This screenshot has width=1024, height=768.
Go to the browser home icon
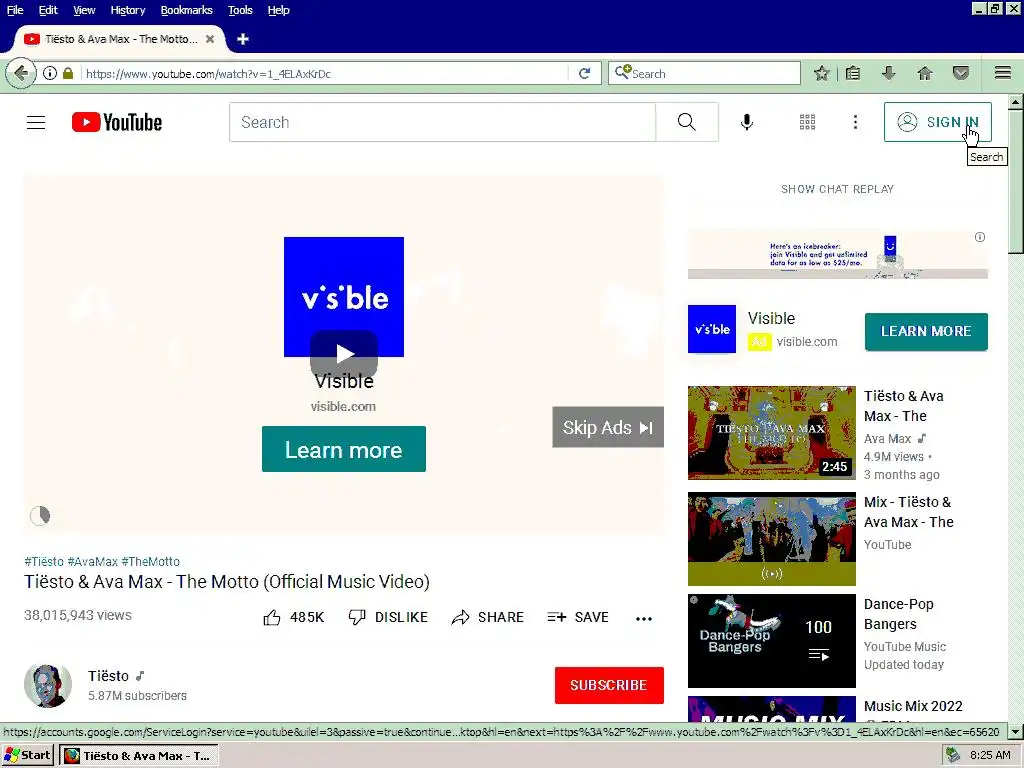[x=925, y=73]
